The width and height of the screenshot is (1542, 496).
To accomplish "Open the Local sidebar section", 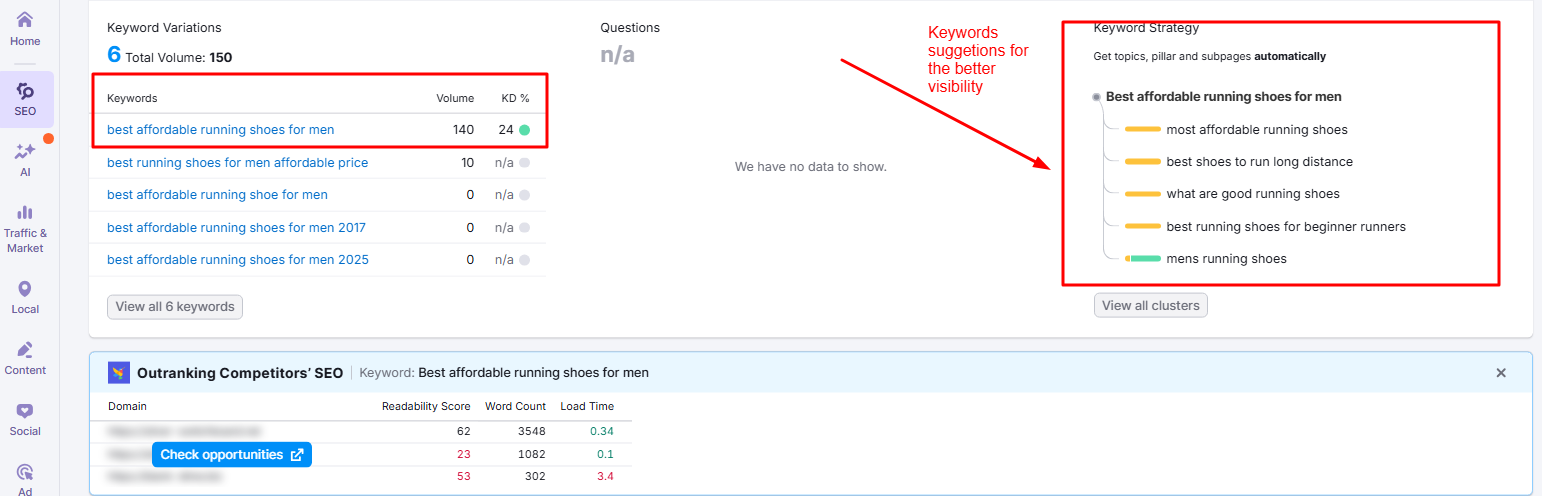I will (25, 296).
